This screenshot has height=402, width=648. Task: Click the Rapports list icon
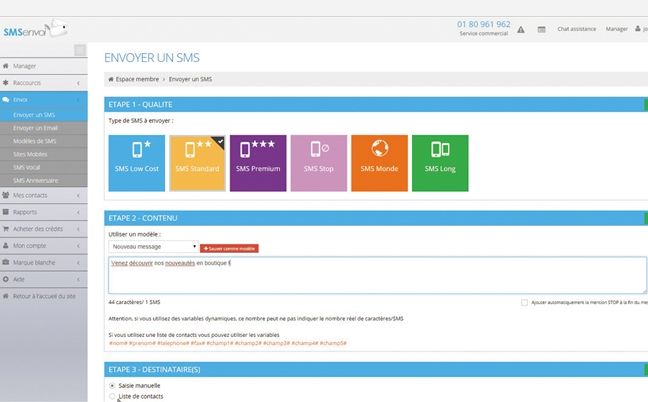coord(5,212)
